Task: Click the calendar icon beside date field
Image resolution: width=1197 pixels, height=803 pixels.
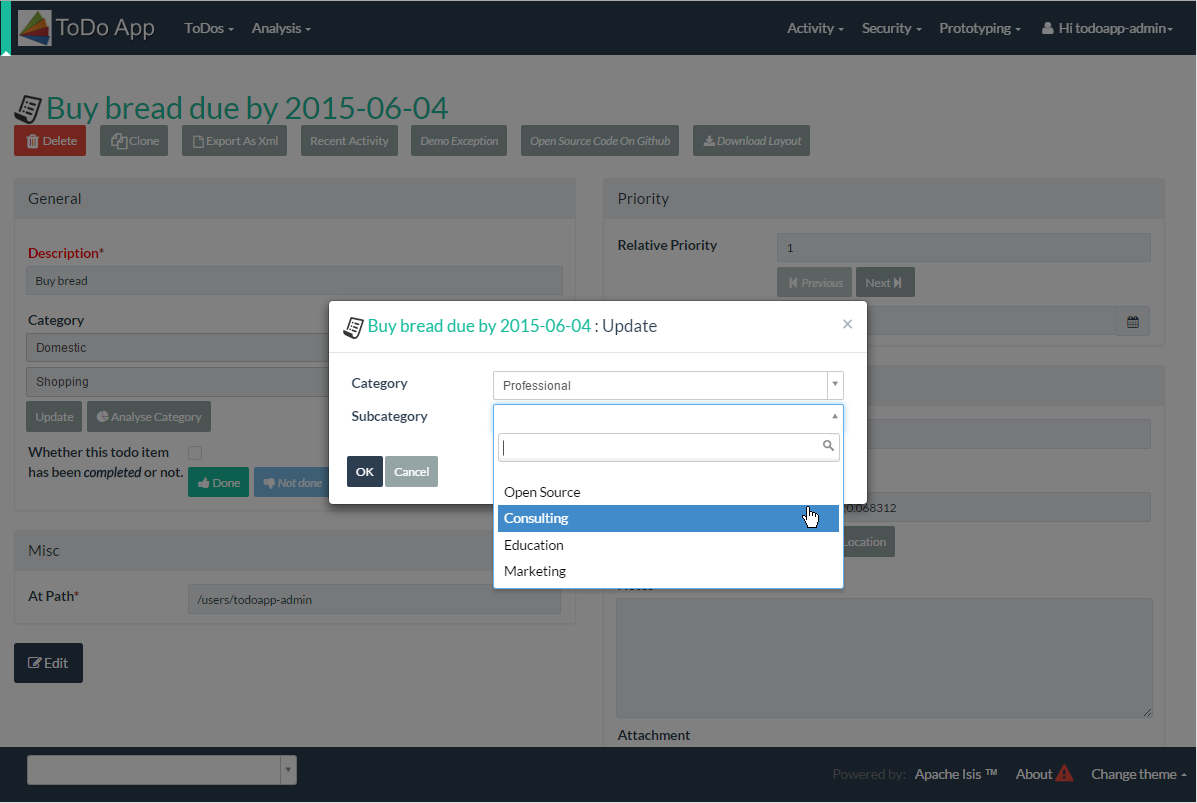Action: click(x=1132, y=322)
